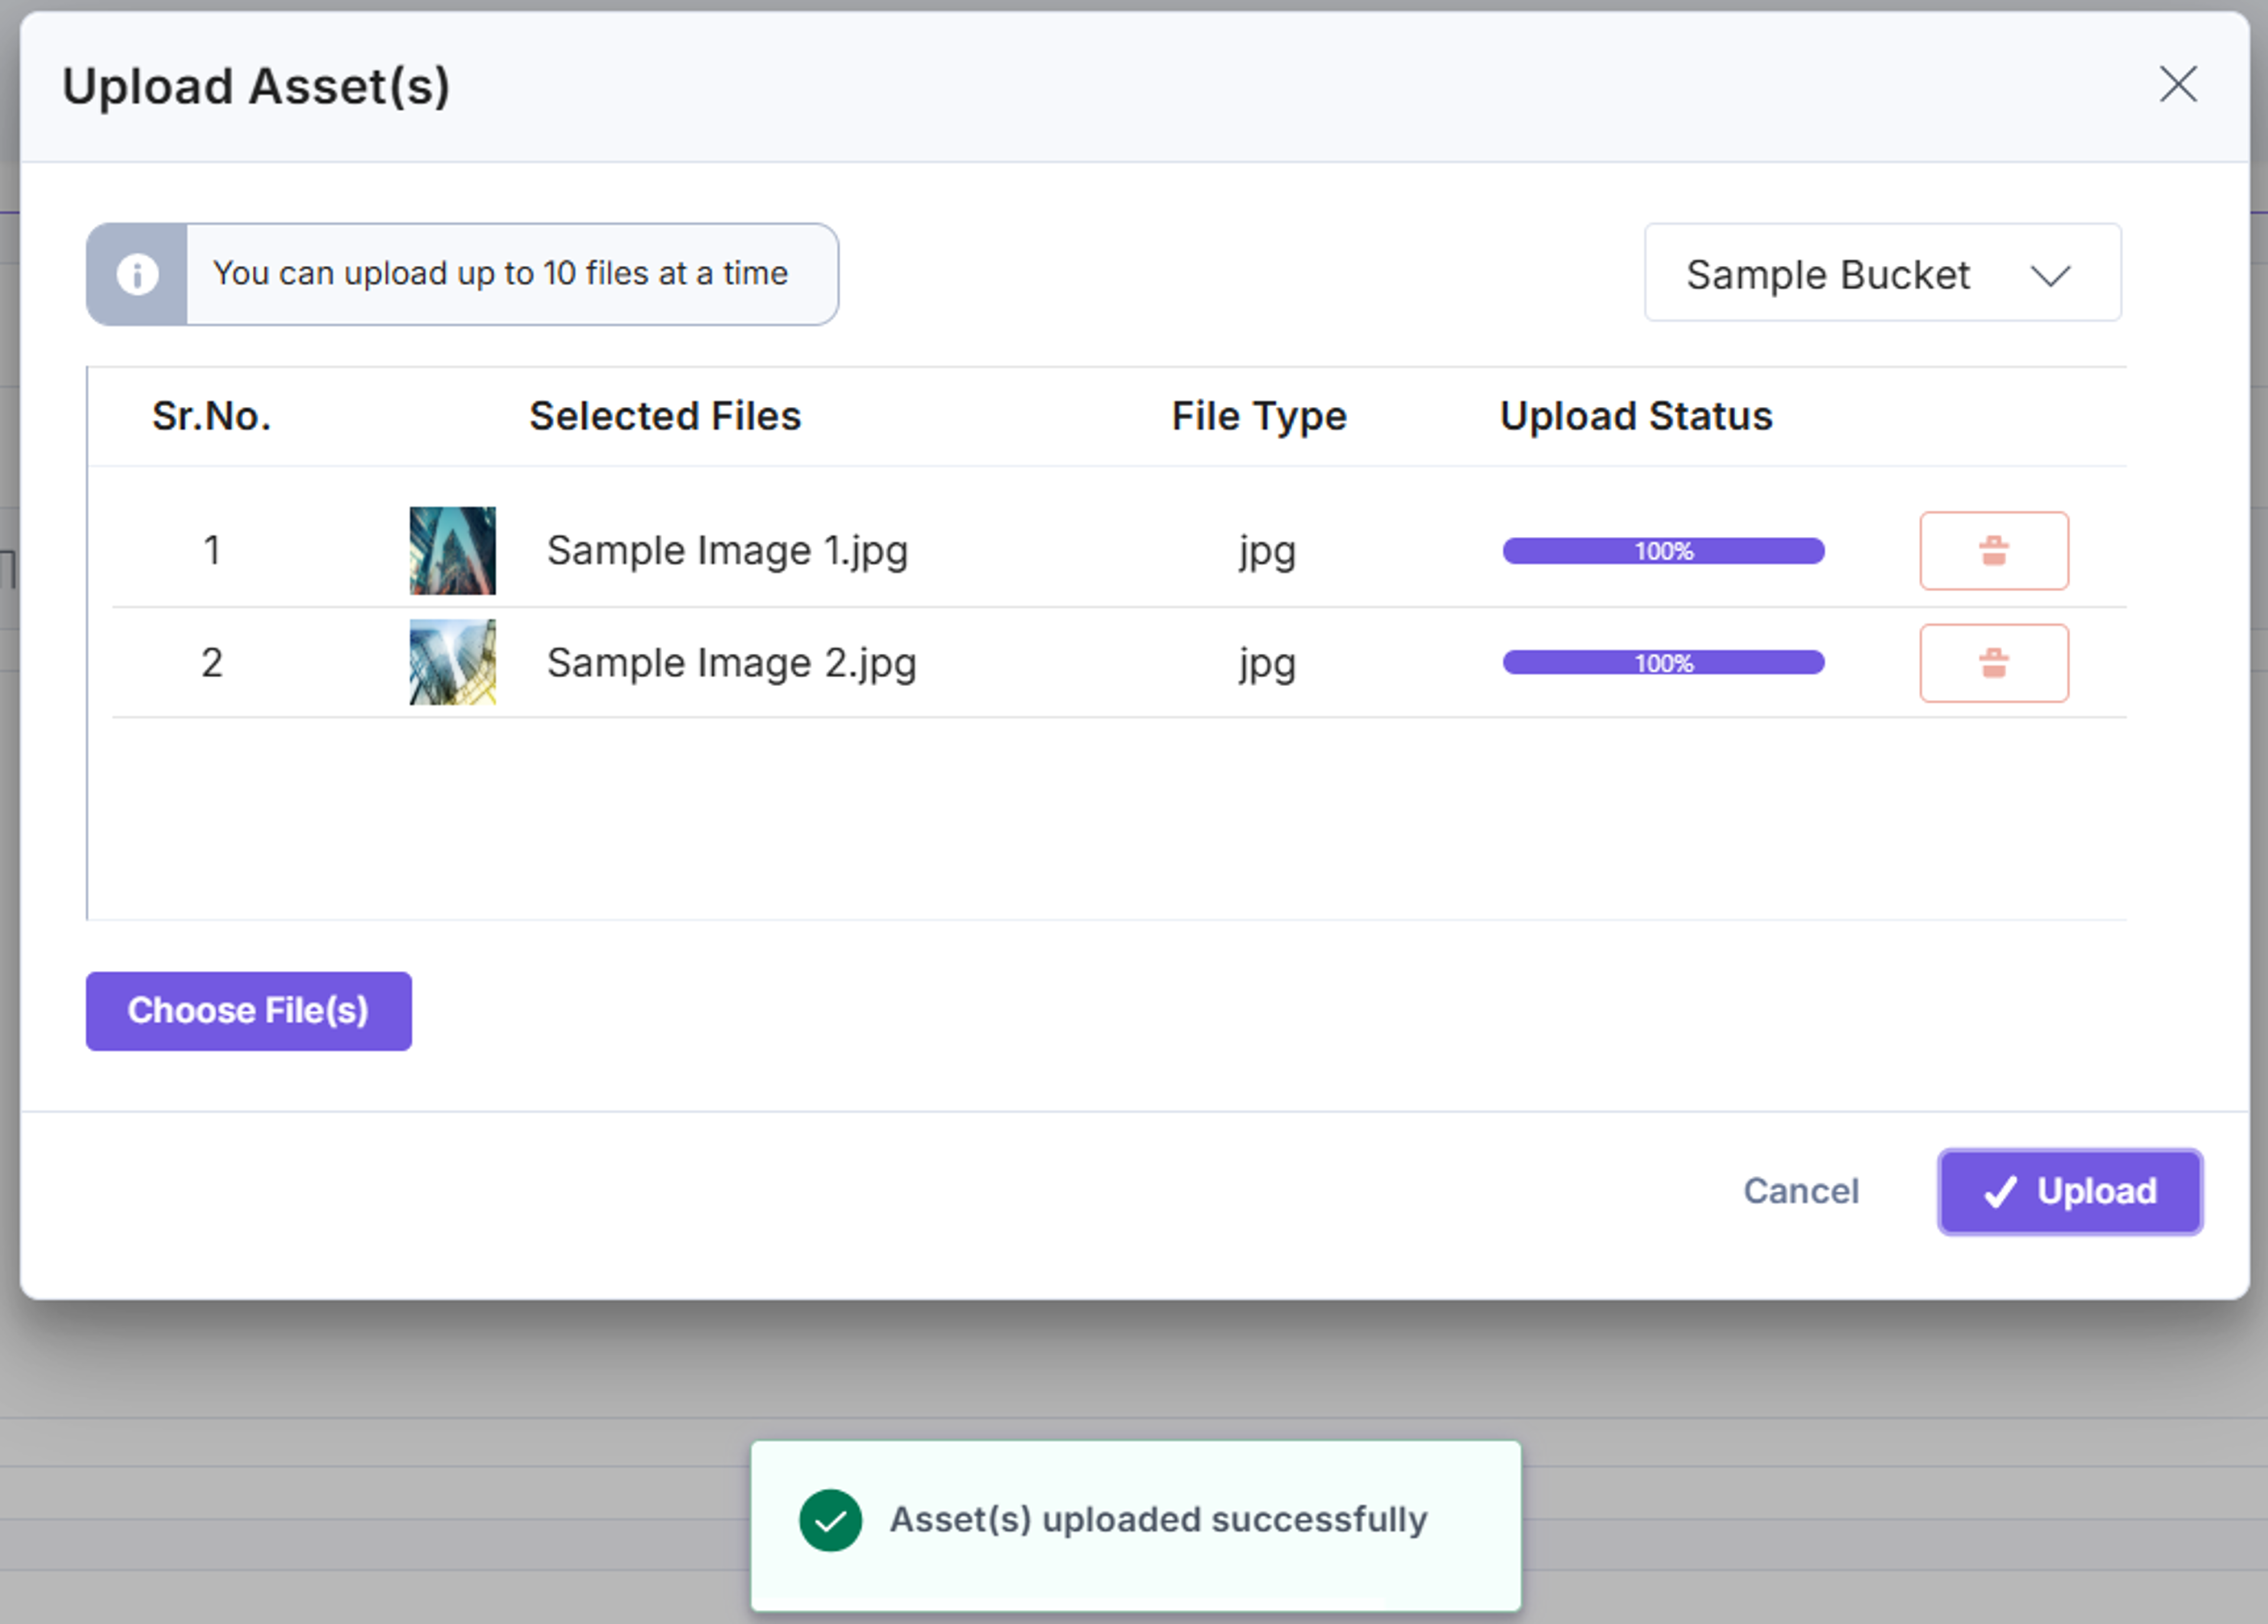Click the Upload Asset(s) dialog title
Image resolution: width=2268 pixels, height=1624 pixels.
click(x=256, y=87)
